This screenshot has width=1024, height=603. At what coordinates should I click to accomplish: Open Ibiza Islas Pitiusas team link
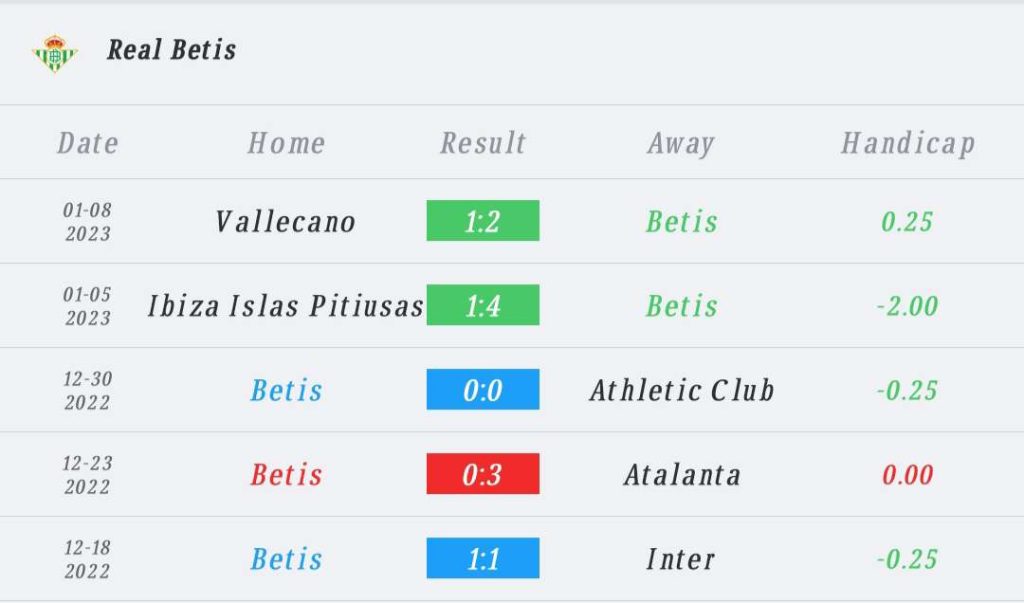point(285,306)
